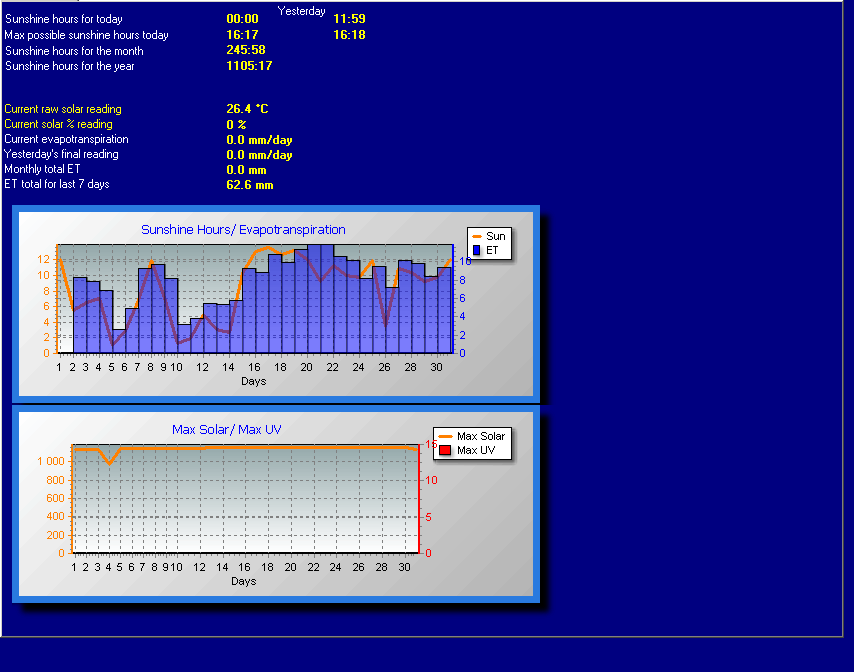Select today's sunshine value 00:00
The width and height of the screenshot is (854, 672).
point(242,19)
